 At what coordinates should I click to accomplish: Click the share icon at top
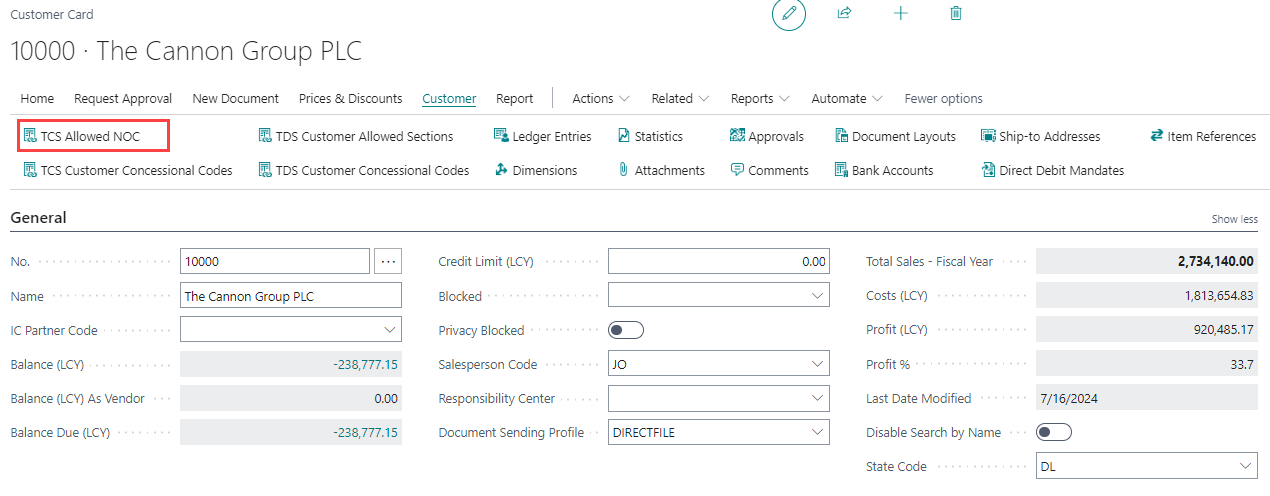click(x=844, y=14)
